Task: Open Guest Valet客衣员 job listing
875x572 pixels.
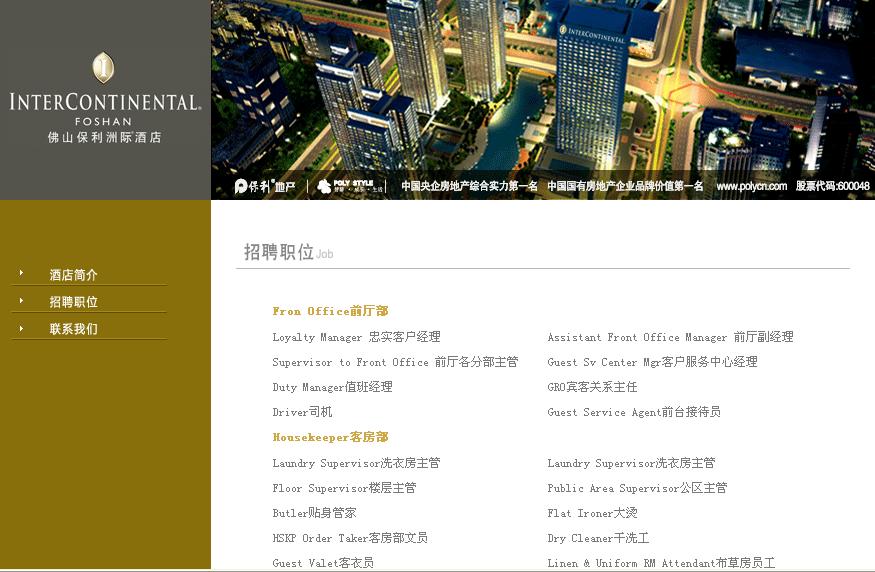Action: click(x=323, y=563)
